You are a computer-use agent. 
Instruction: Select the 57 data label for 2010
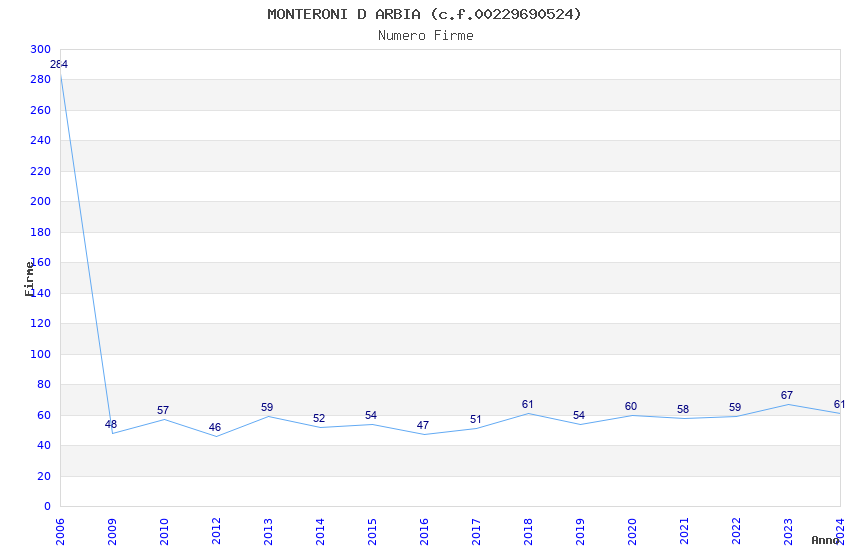coord(163,410)
